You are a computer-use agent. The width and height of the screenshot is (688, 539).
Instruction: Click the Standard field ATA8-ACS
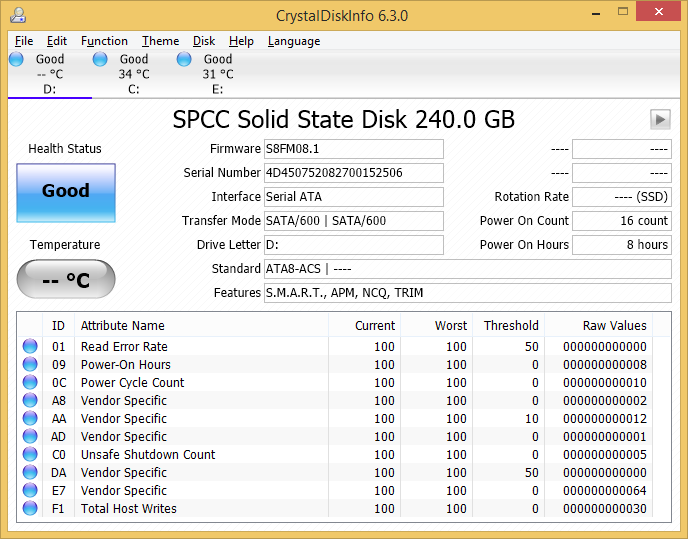coord(468,269)
